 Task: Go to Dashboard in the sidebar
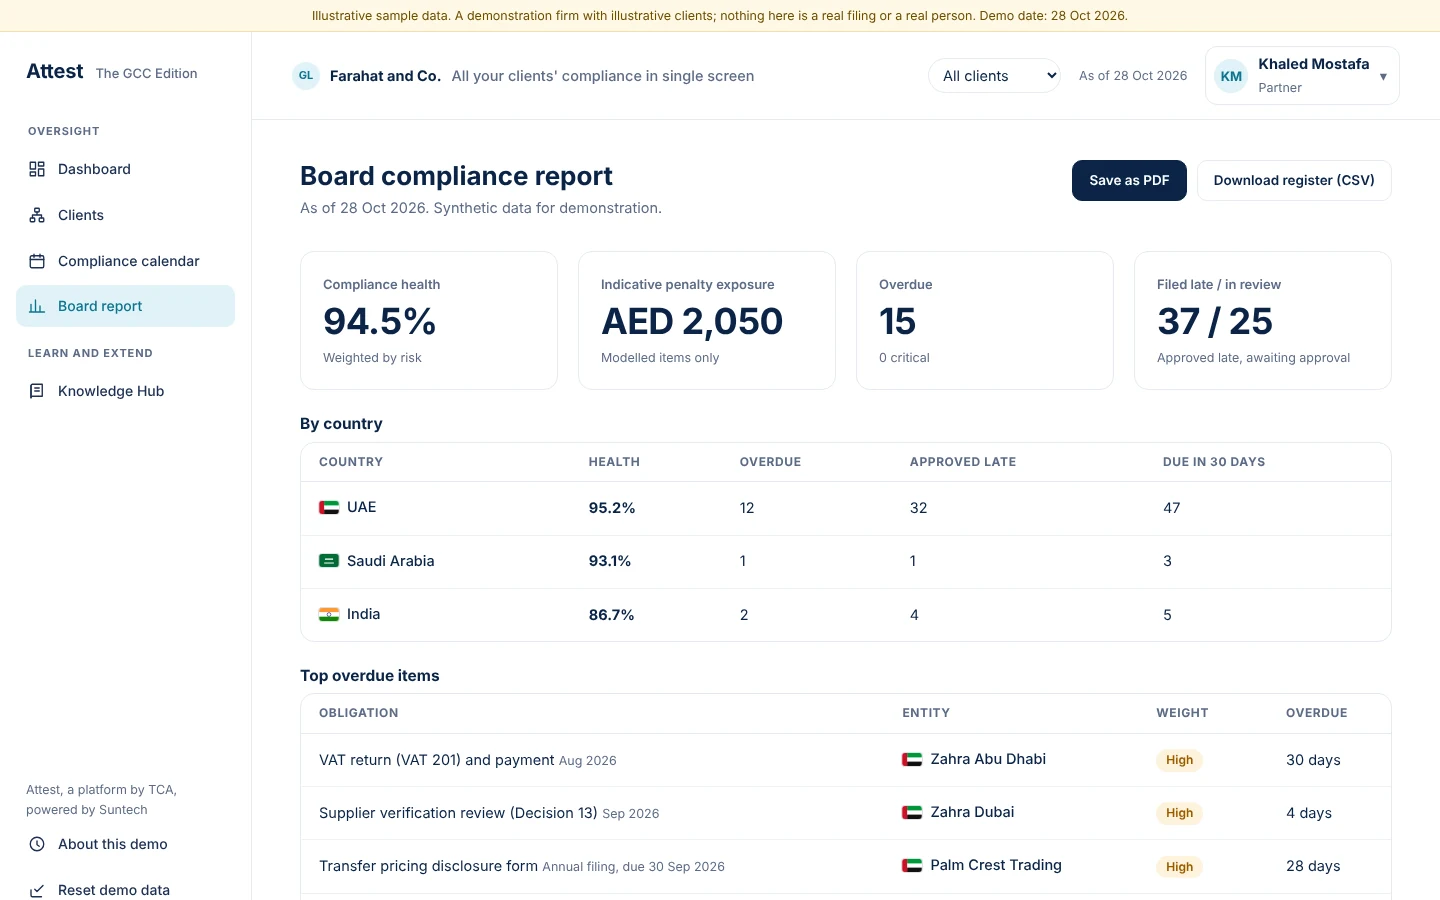click(x=125, y=169)
